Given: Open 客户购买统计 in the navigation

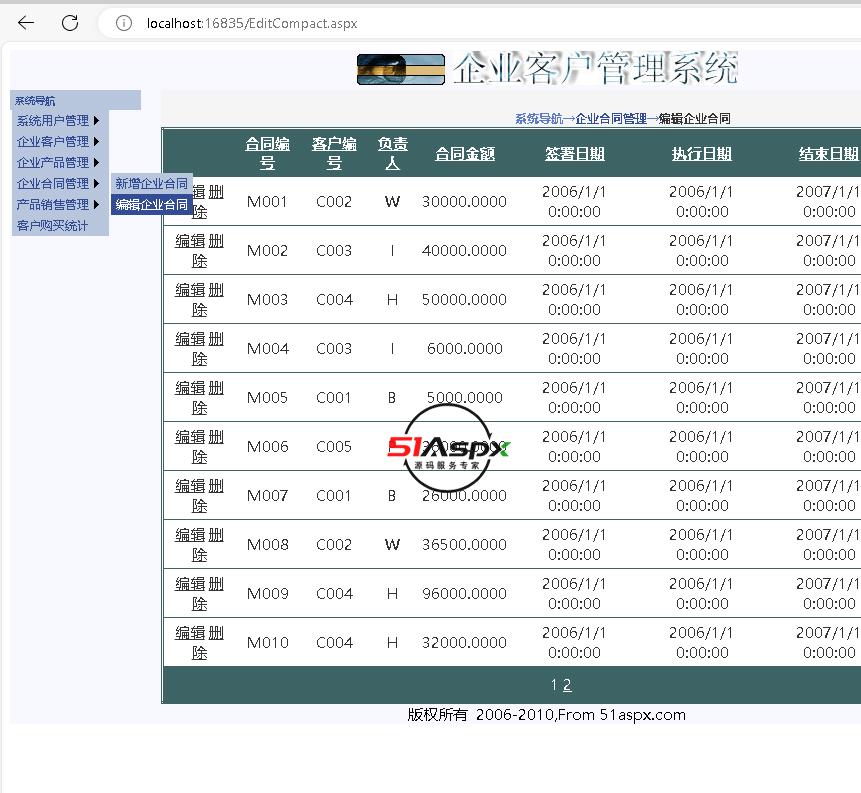Looking at the screenshot, I should 52,226.
